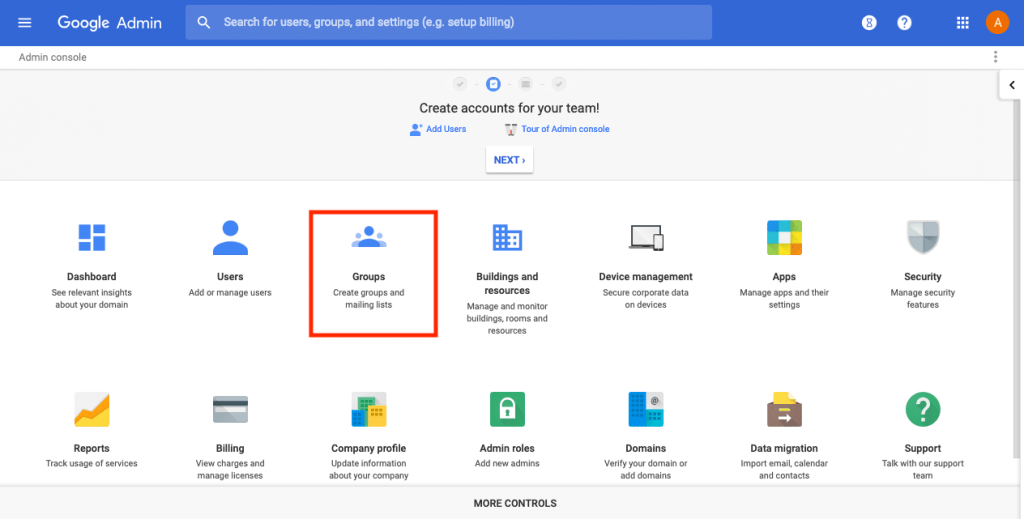This screenshot has width=1024, height=519.
Task: Click the Apps title text
Action: [x=784, y=277]
